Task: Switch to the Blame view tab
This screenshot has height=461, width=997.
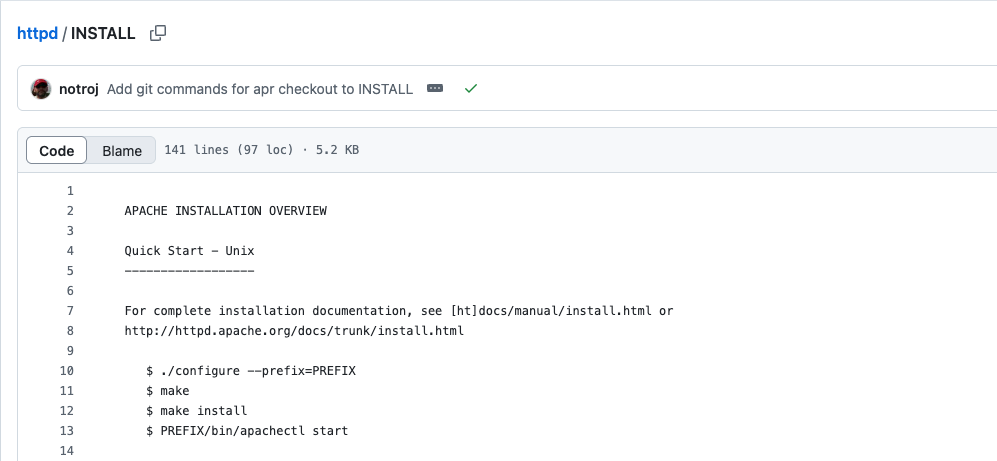Action: pyautogui.click(x=122, y=151)
